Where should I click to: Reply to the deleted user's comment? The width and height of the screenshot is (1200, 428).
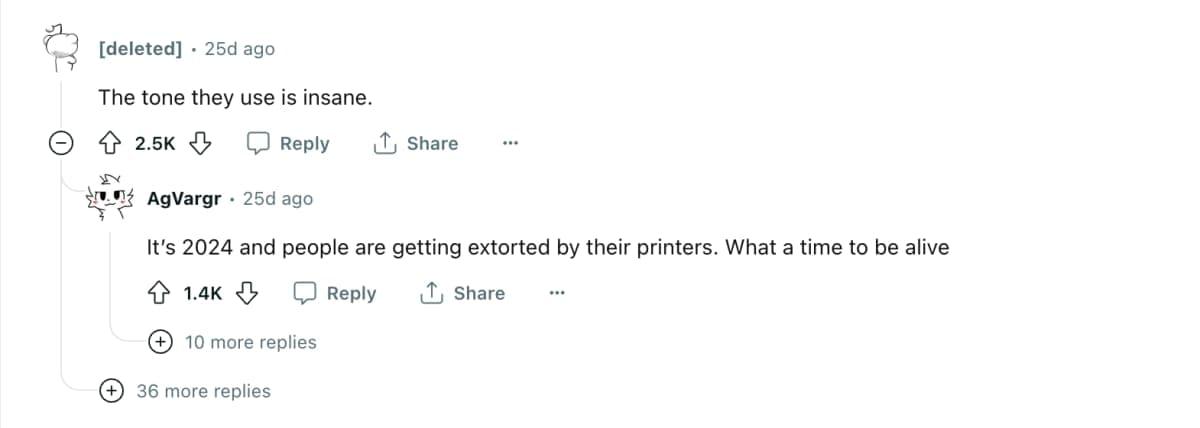coord(289,144)
